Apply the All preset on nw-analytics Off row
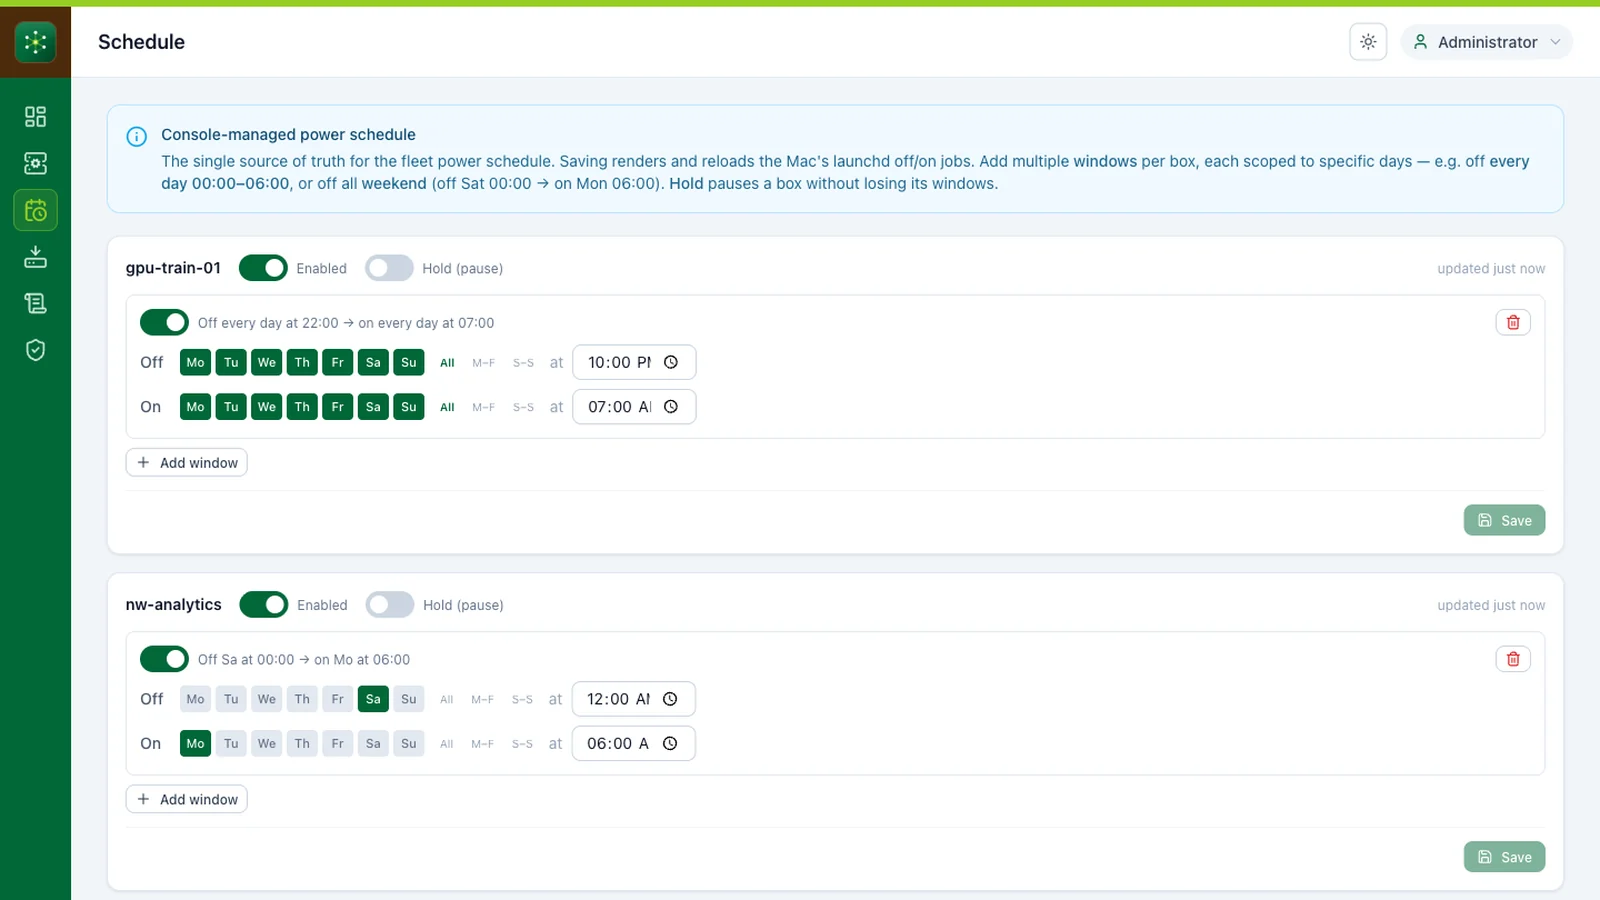The width and height of the screenshot is (1600, 900). (x=447, y=699)
